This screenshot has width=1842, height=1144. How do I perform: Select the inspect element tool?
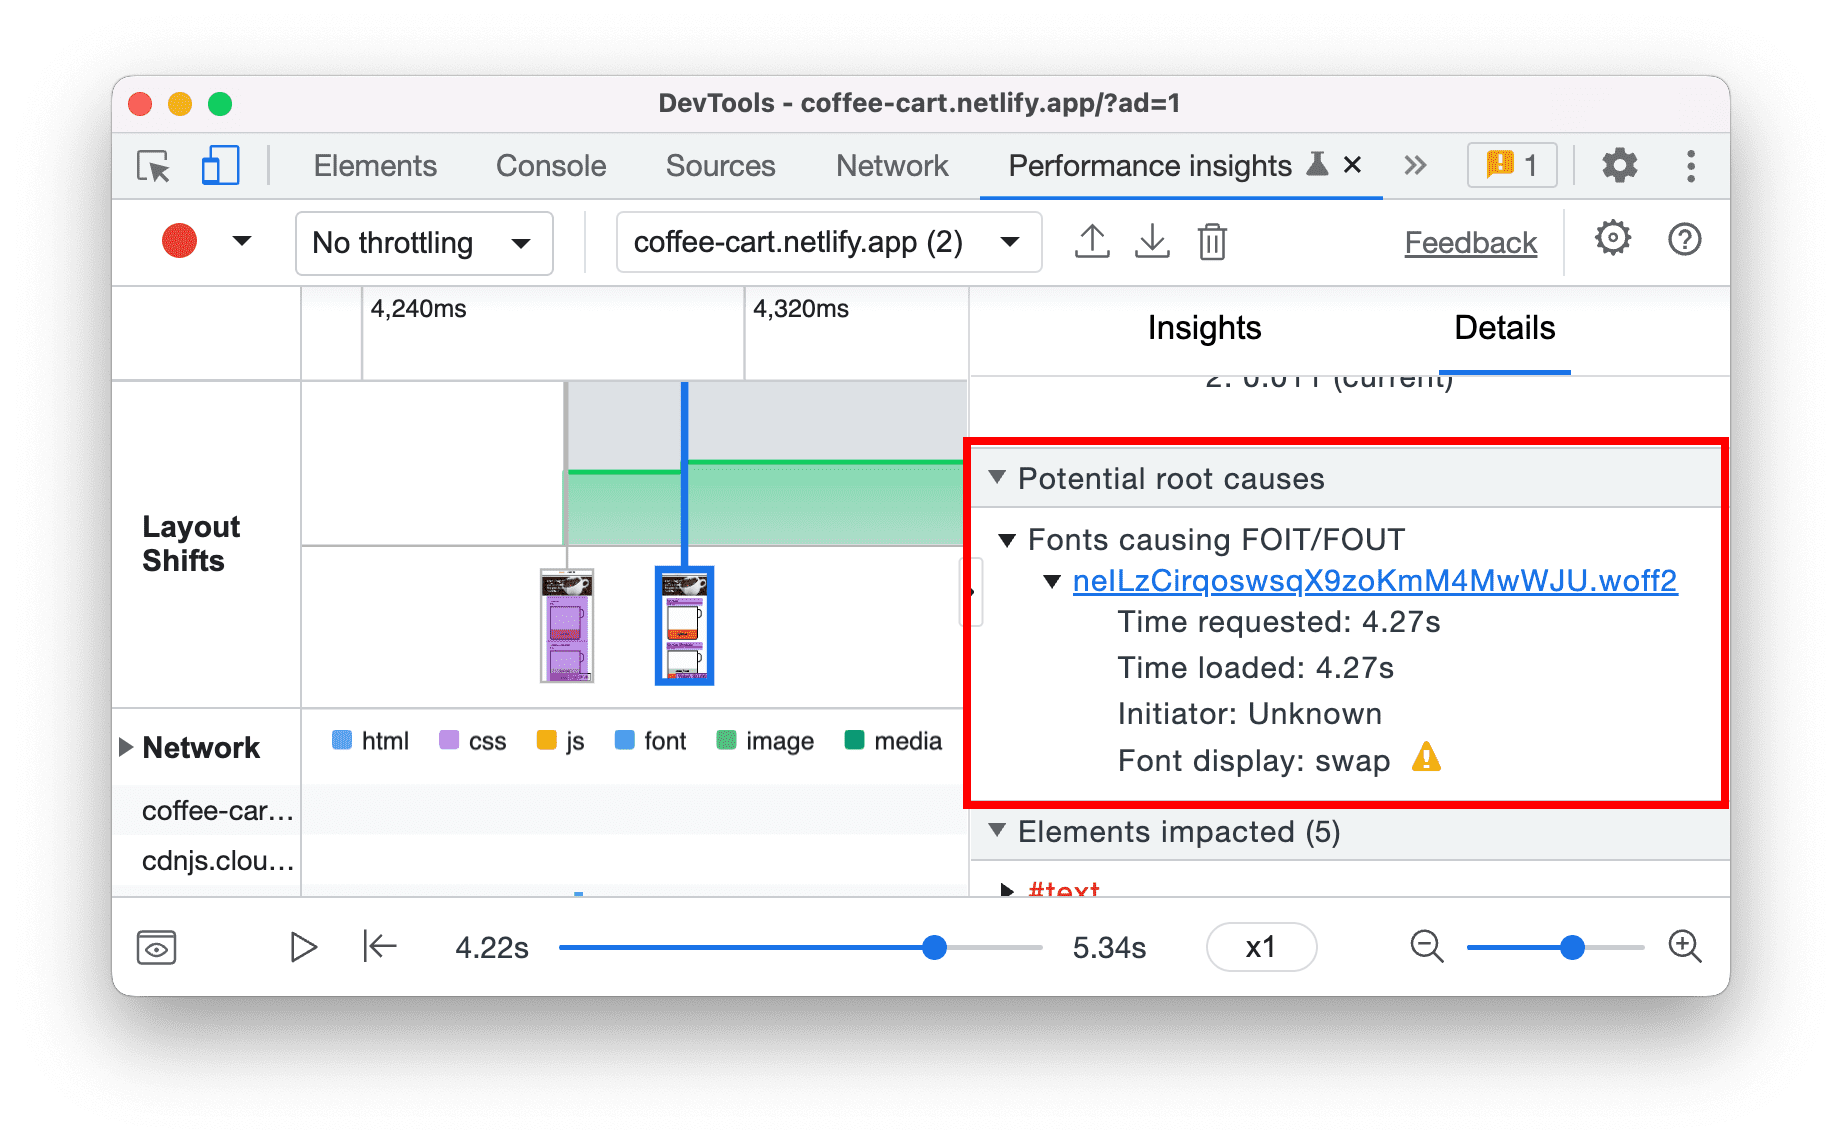[152, 166]
